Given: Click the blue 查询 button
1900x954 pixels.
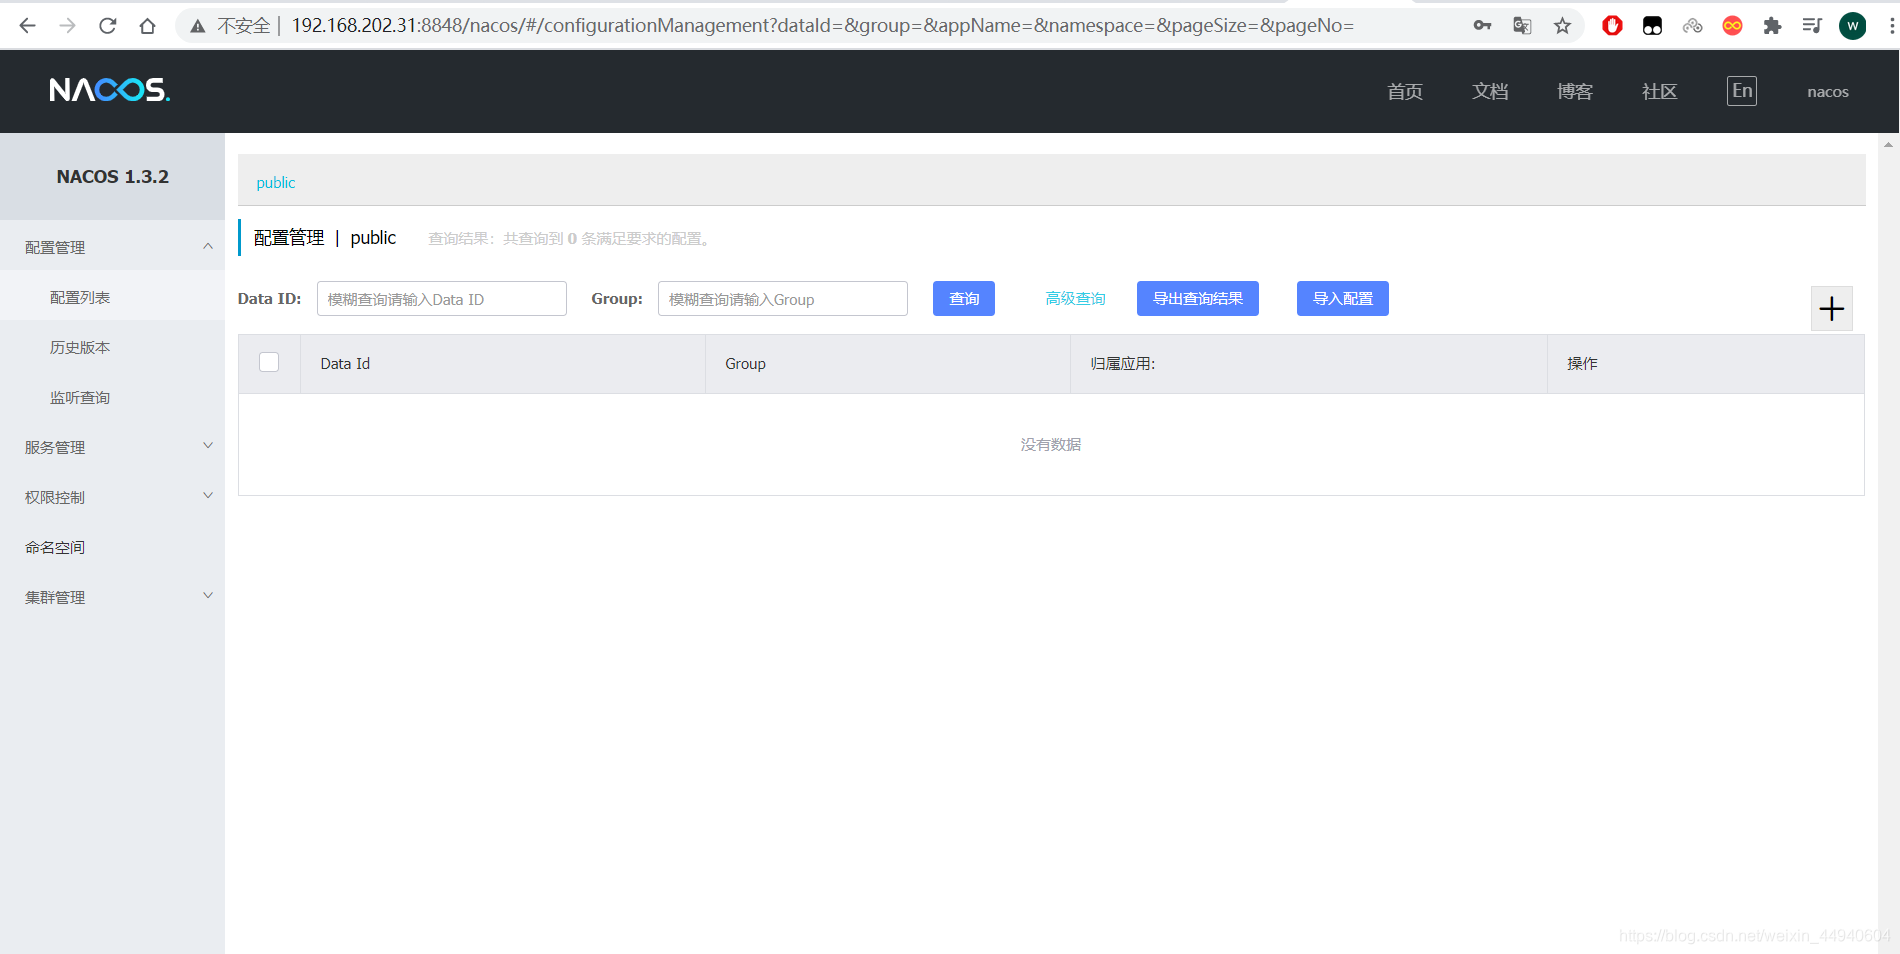Looking at the screenshot, I should 963,298.
